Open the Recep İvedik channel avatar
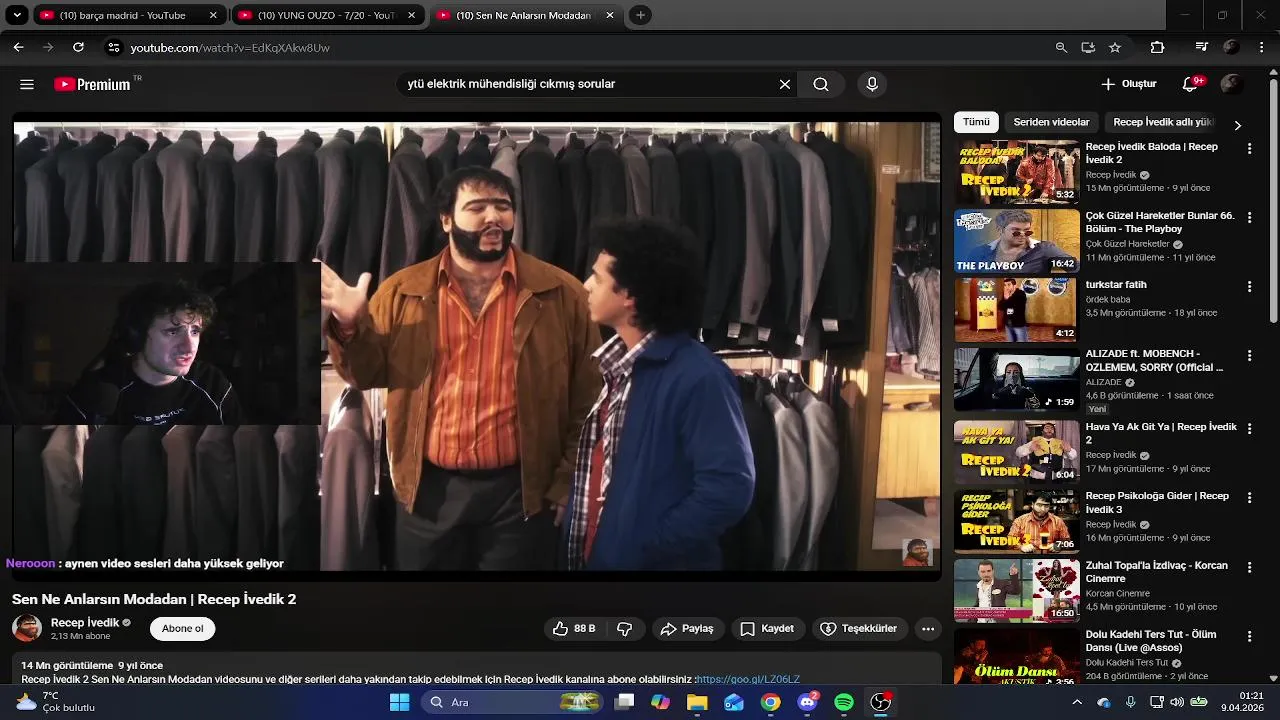This screenshot has height=720, width=1280. click(x=27, y=629)
